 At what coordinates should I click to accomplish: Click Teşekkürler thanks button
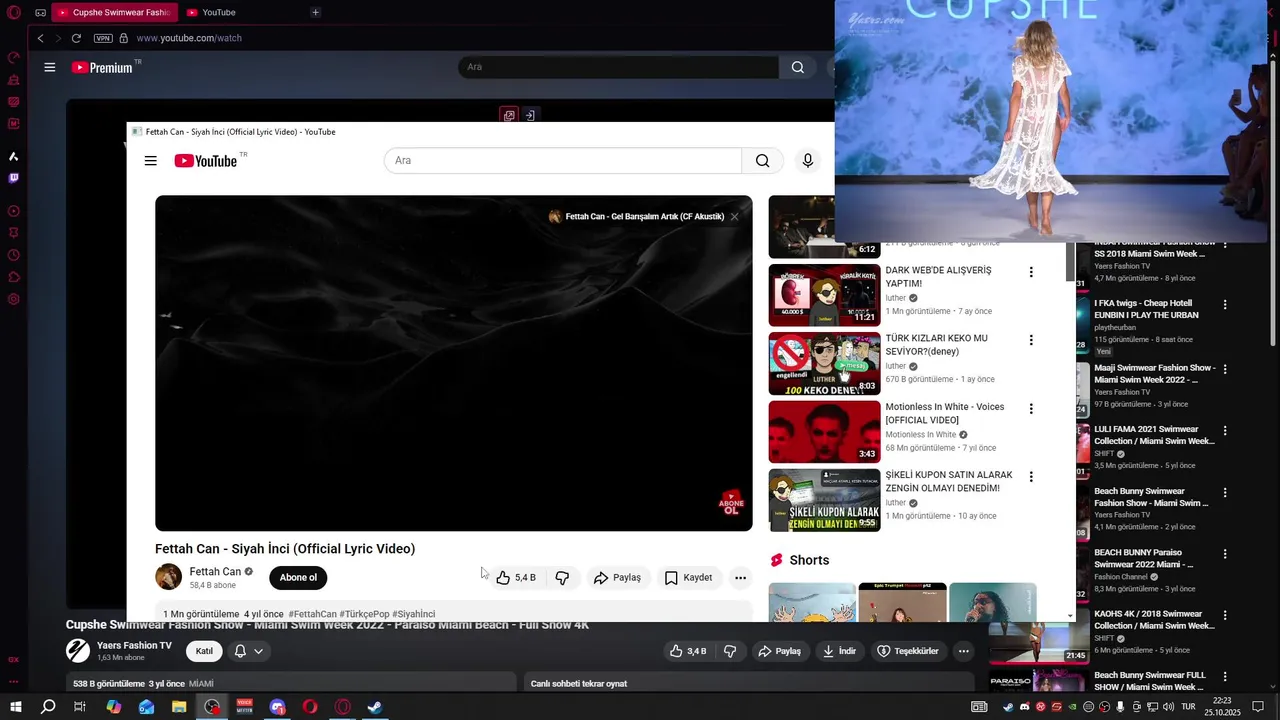pyautogui.click(x=907, y=651)
